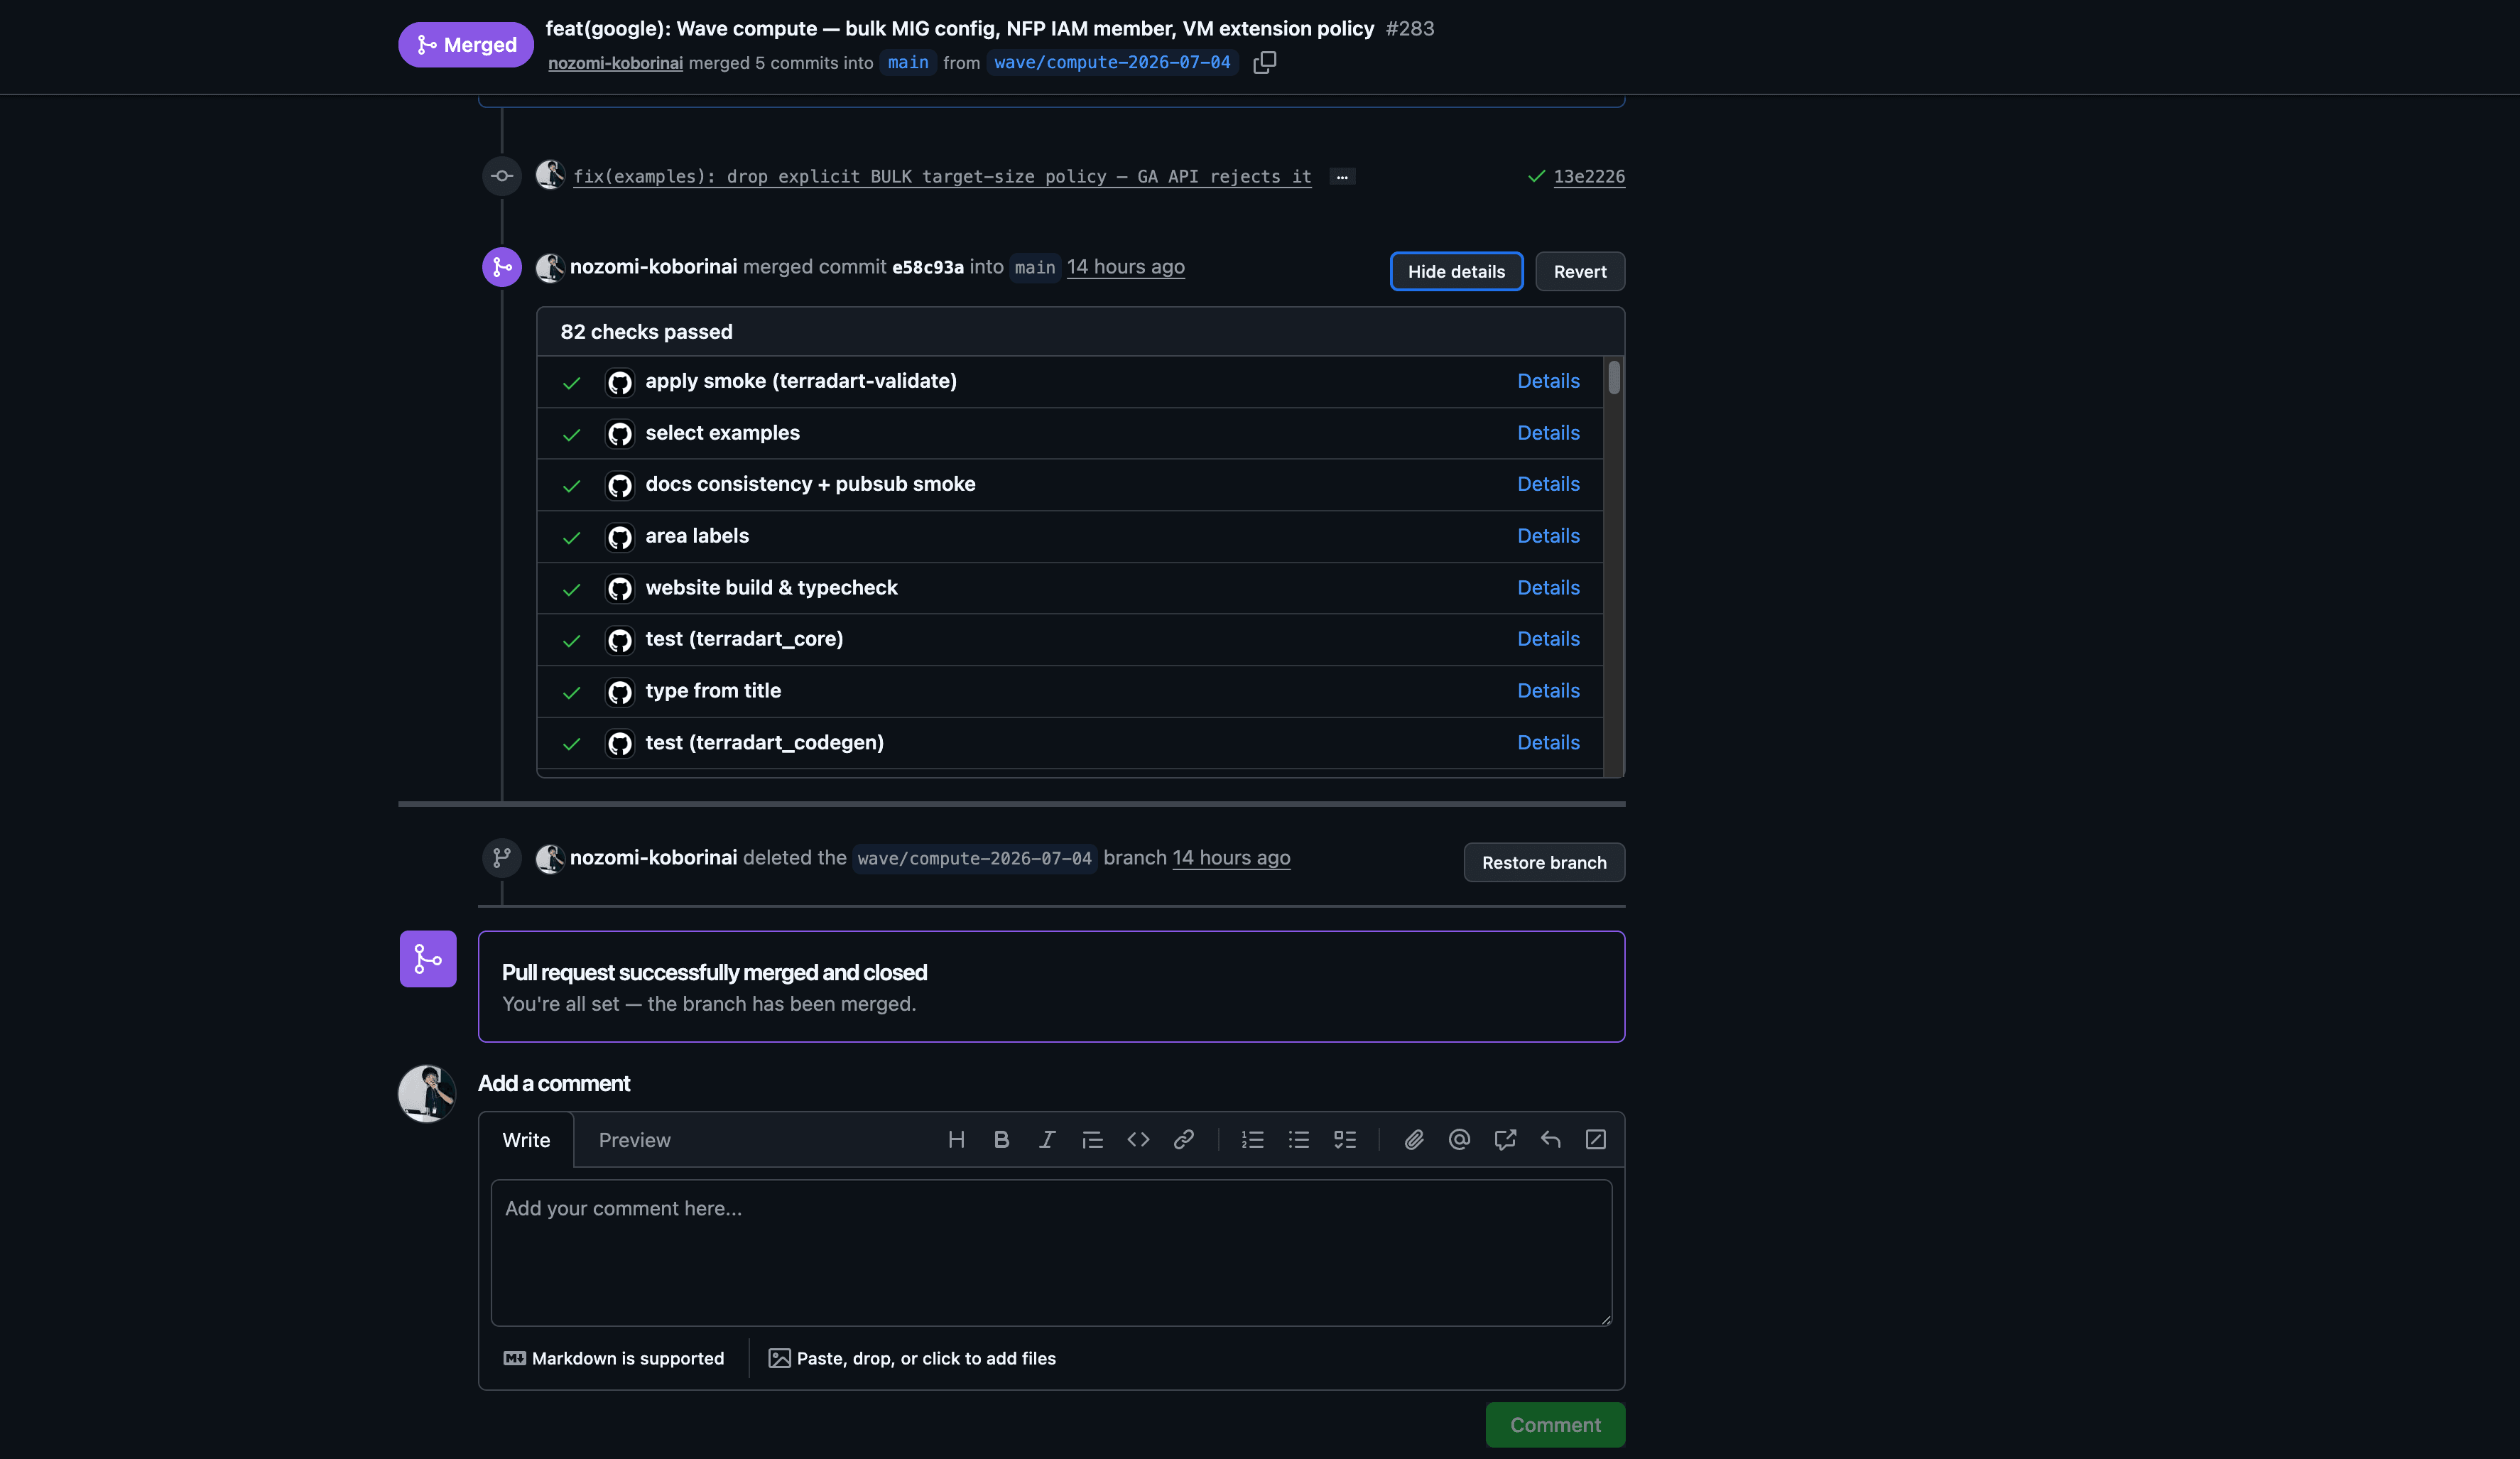Click the purple merge icon beside merged commit event
The image size is (2520, 1459).
(x=502, y=267)
